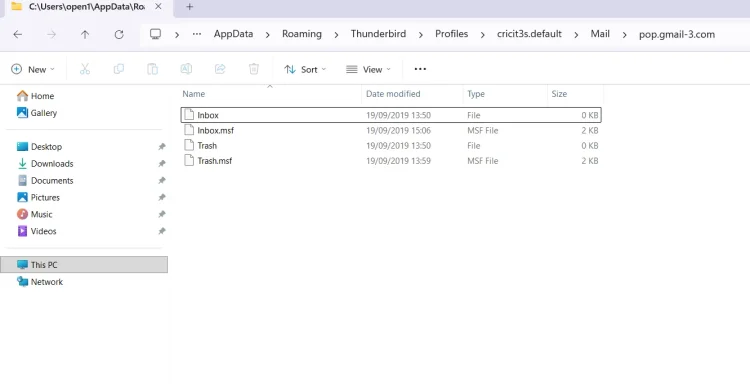Click date 19/09/2019 13:59 of Trash.msf
This screenshot has width=750, height=384.
tap(398, 161)
